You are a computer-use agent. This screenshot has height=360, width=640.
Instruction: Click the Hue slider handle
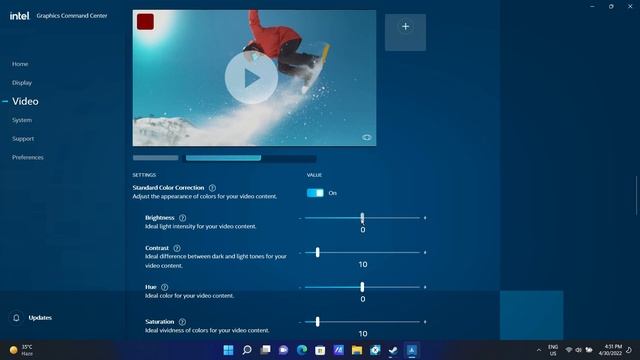click(362, 287)
